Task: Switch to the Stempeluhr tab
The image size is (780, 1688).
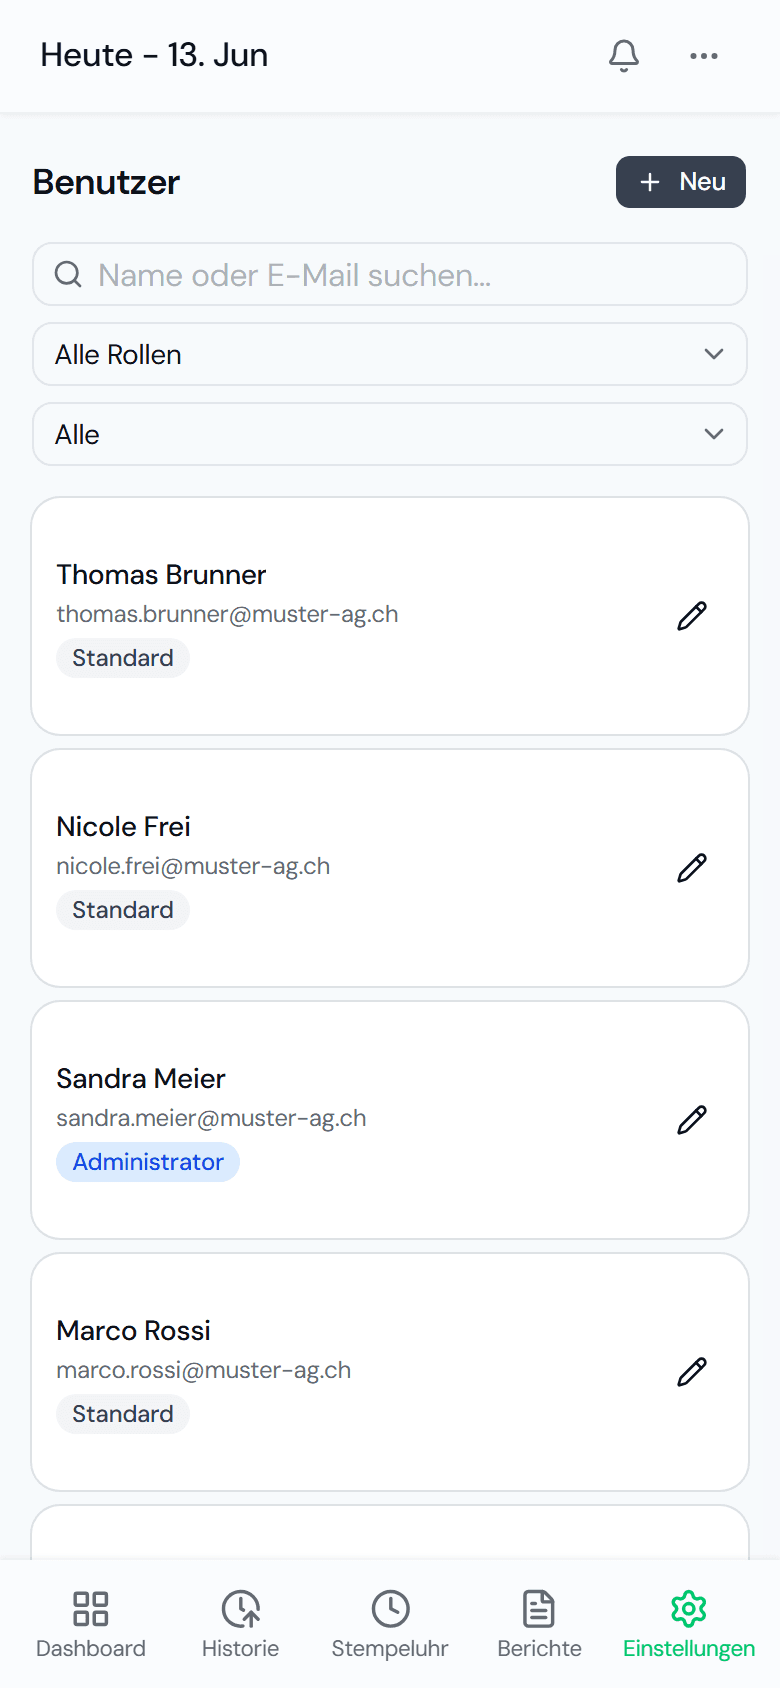Action: (x=390, y=1624)
